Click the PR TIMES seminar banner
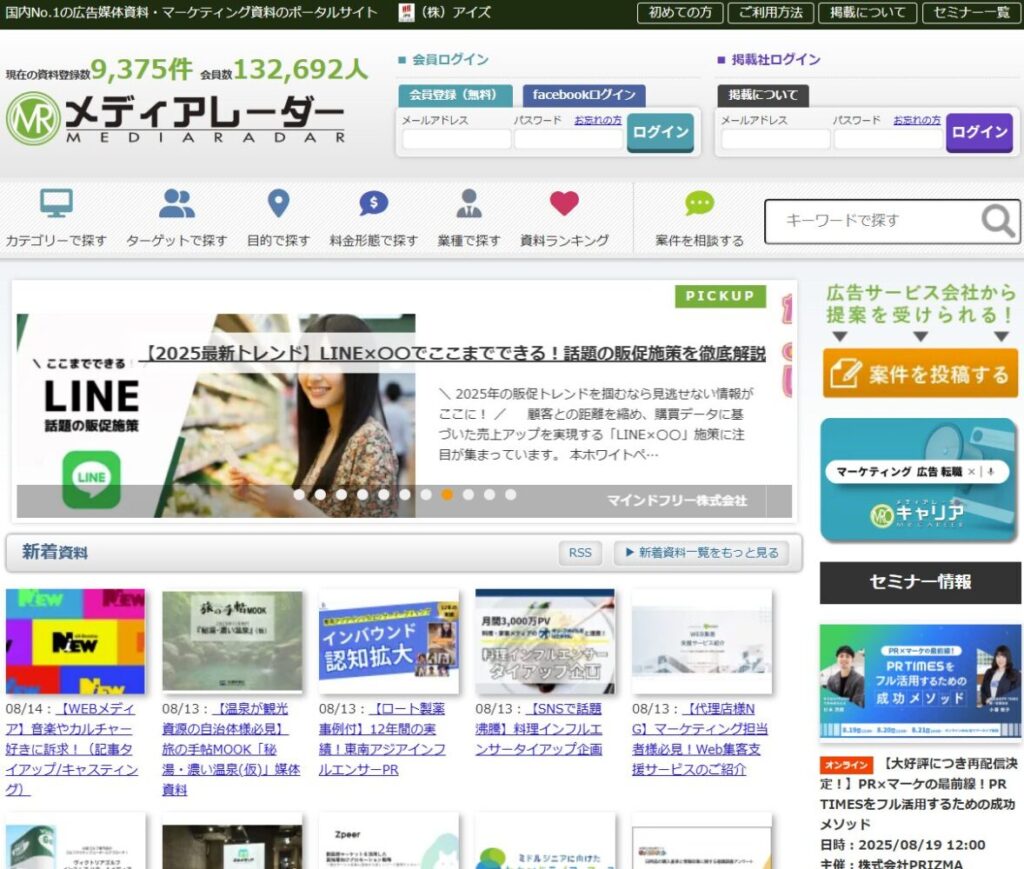 coord(920,681)
